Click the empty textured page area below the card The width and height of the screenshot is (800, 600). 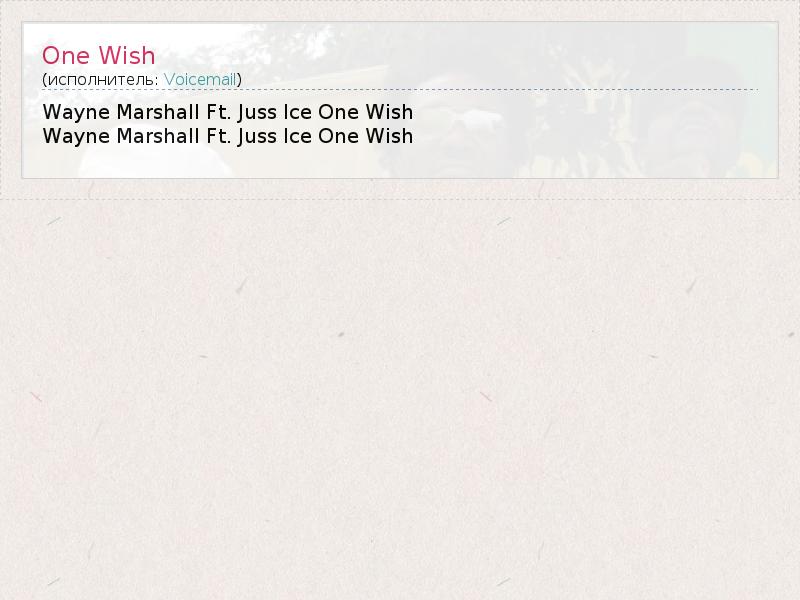click(400, 398)
